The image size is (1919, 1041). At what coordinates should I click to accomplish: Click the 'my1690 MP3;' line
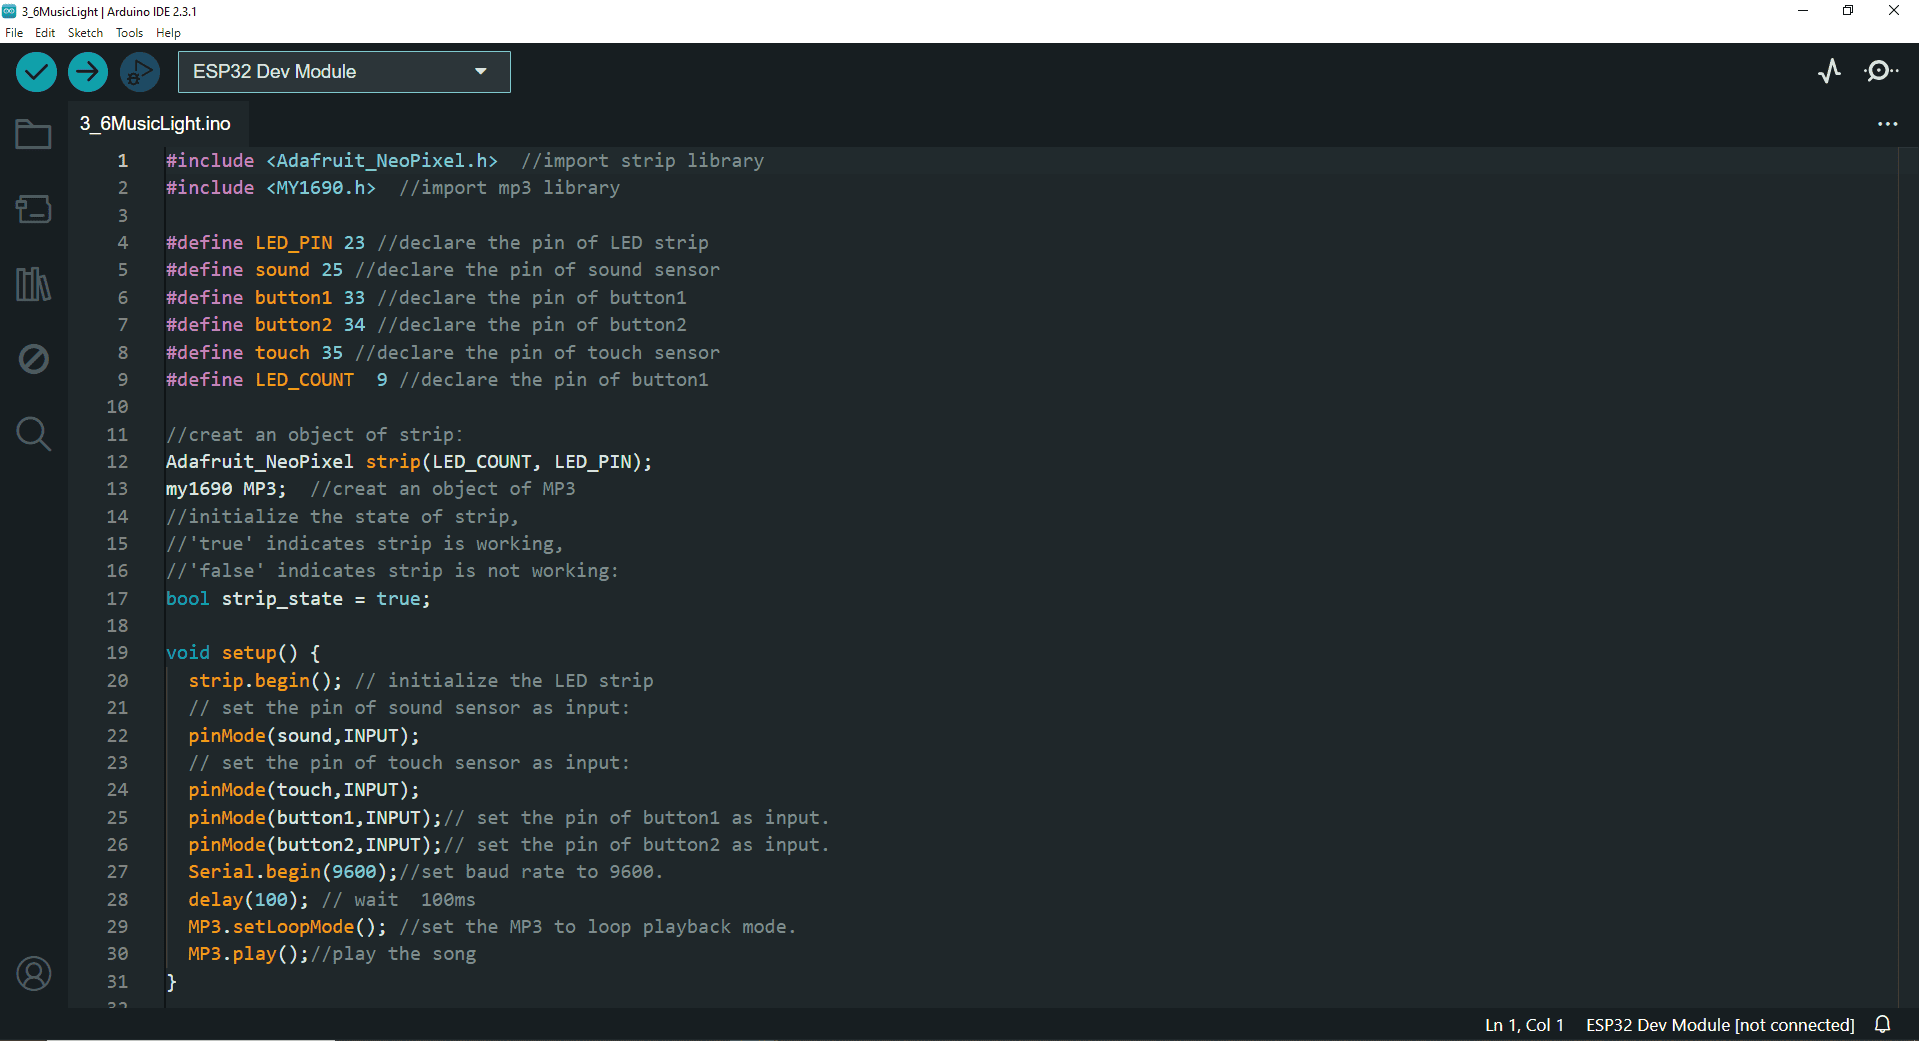coord(226,489)
